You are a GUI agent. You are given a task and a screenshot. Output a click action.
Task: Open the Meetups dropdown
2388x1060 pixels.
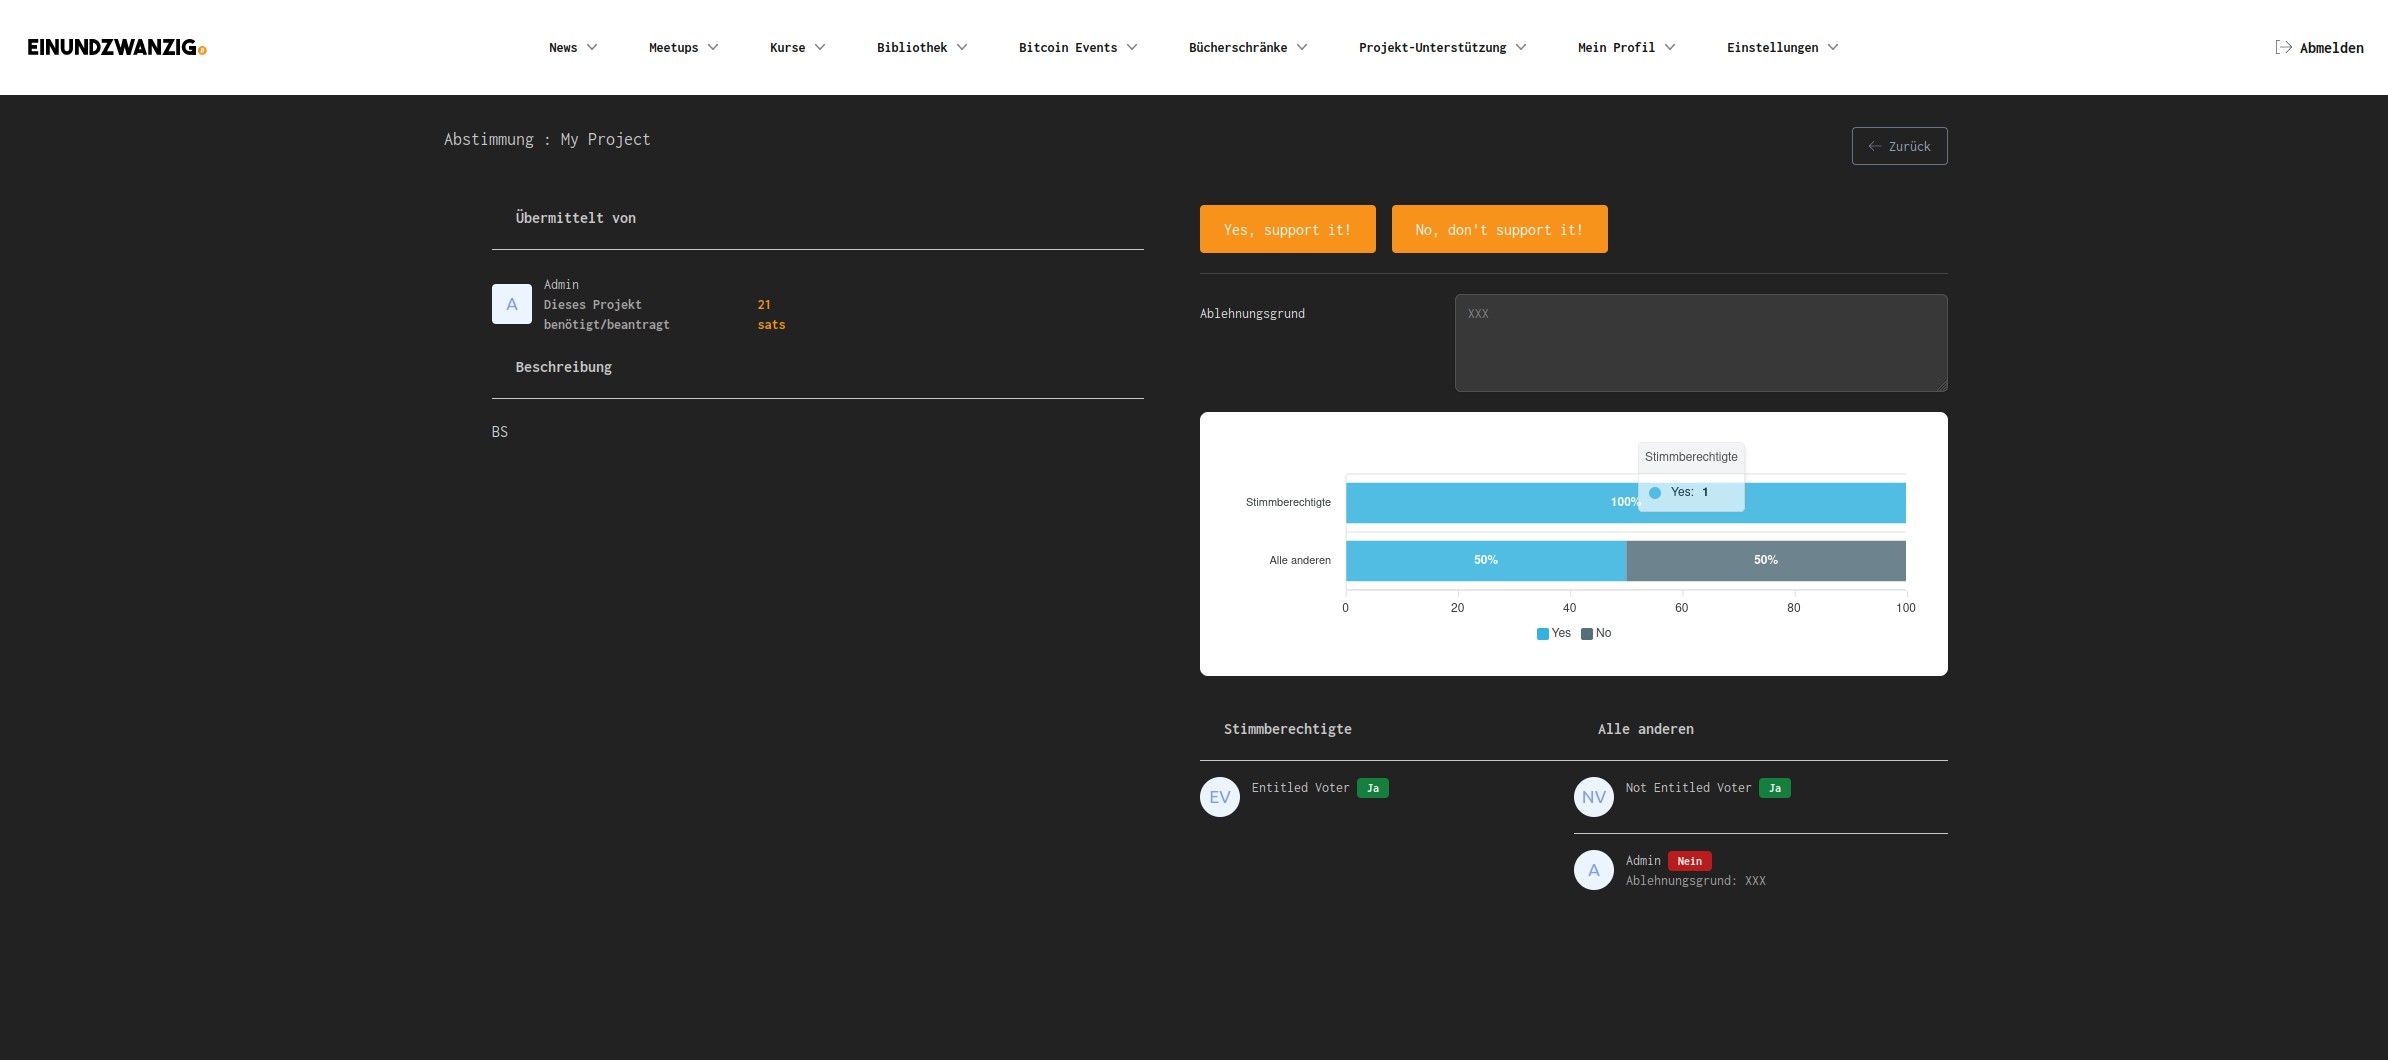pos(683,47)
